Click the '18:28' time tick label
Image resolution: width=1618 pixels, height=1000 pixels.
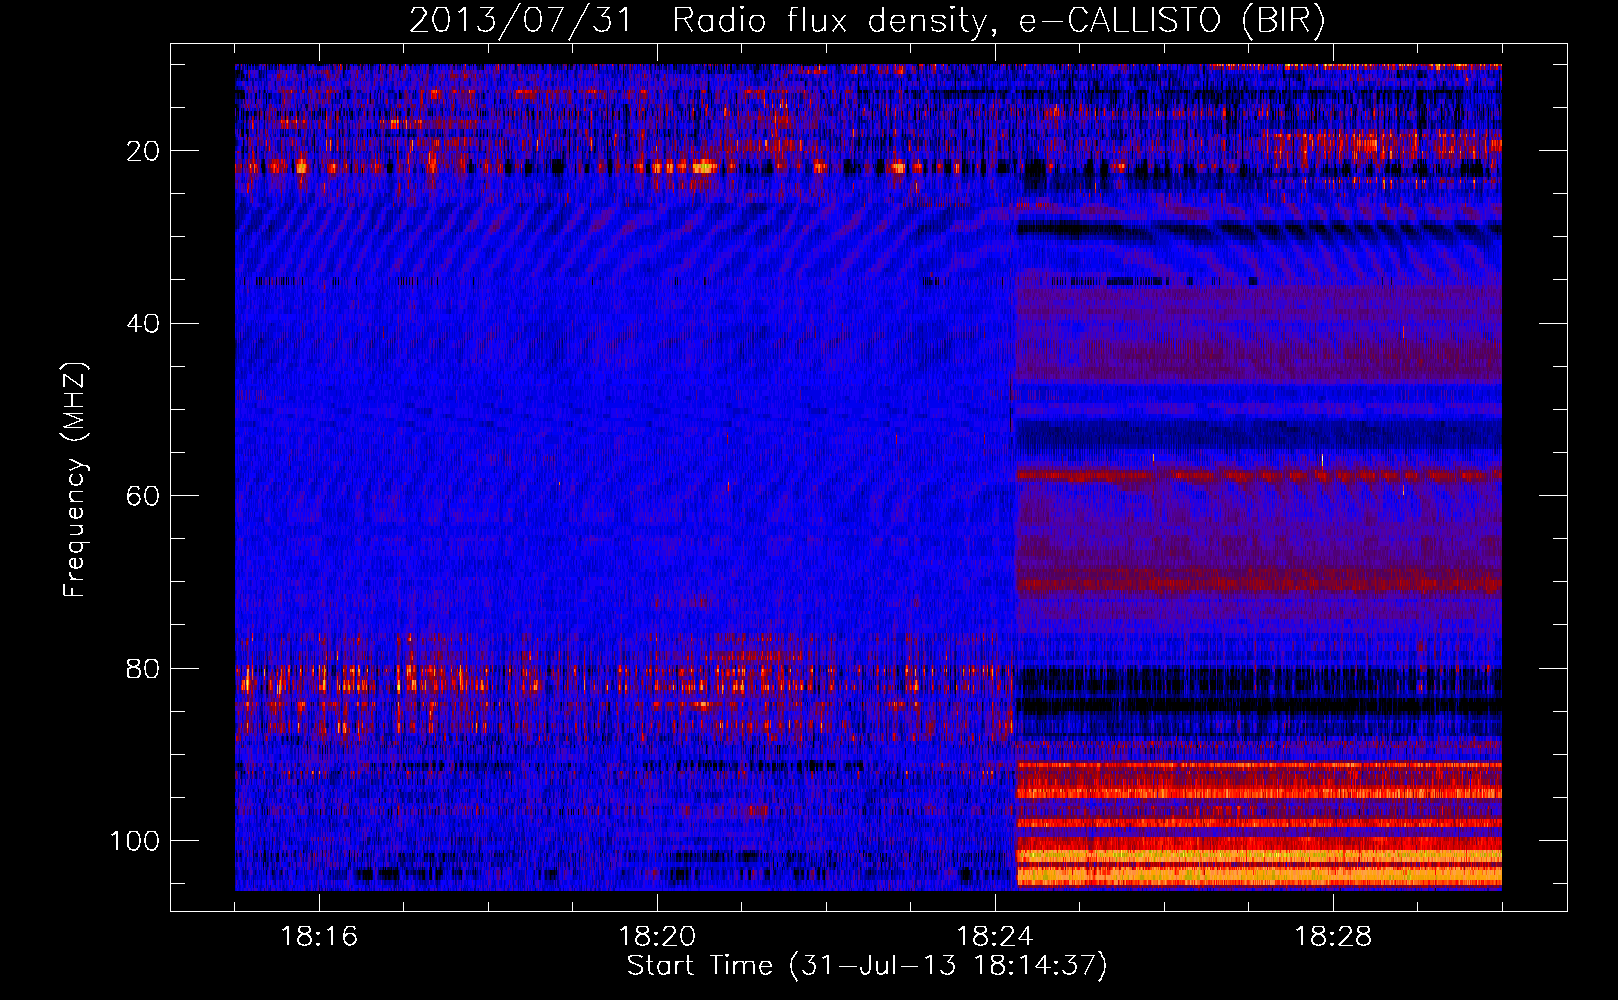1333,937
